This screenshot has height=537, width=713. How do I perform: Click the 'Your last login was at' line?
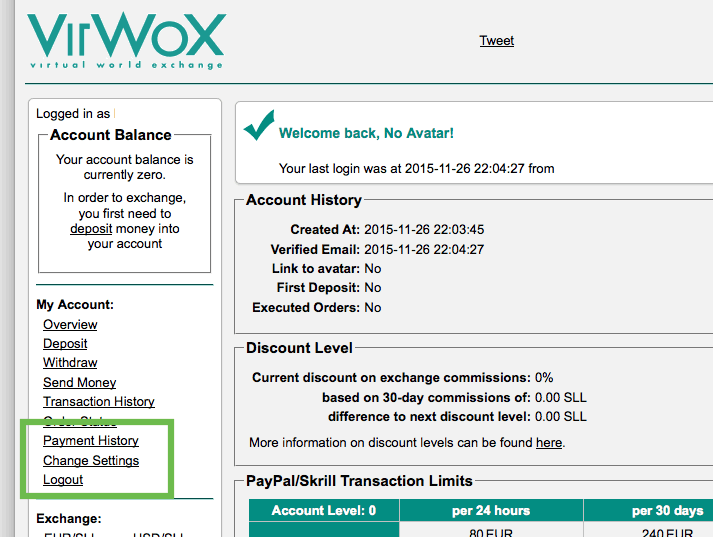[417, 168]
